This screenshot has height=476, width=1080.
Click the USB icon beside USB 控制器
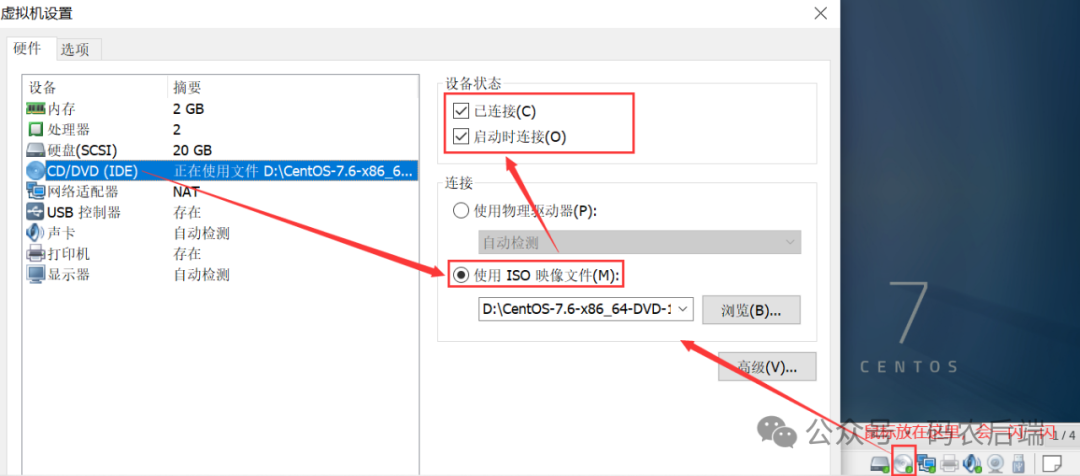(x=35, y=212)
